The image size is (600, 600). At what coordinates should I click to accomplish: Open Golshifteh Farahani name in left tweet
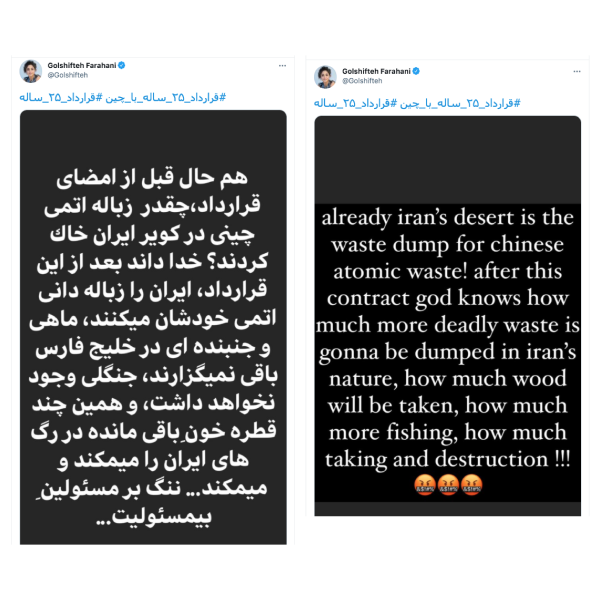tap(82, 65)
